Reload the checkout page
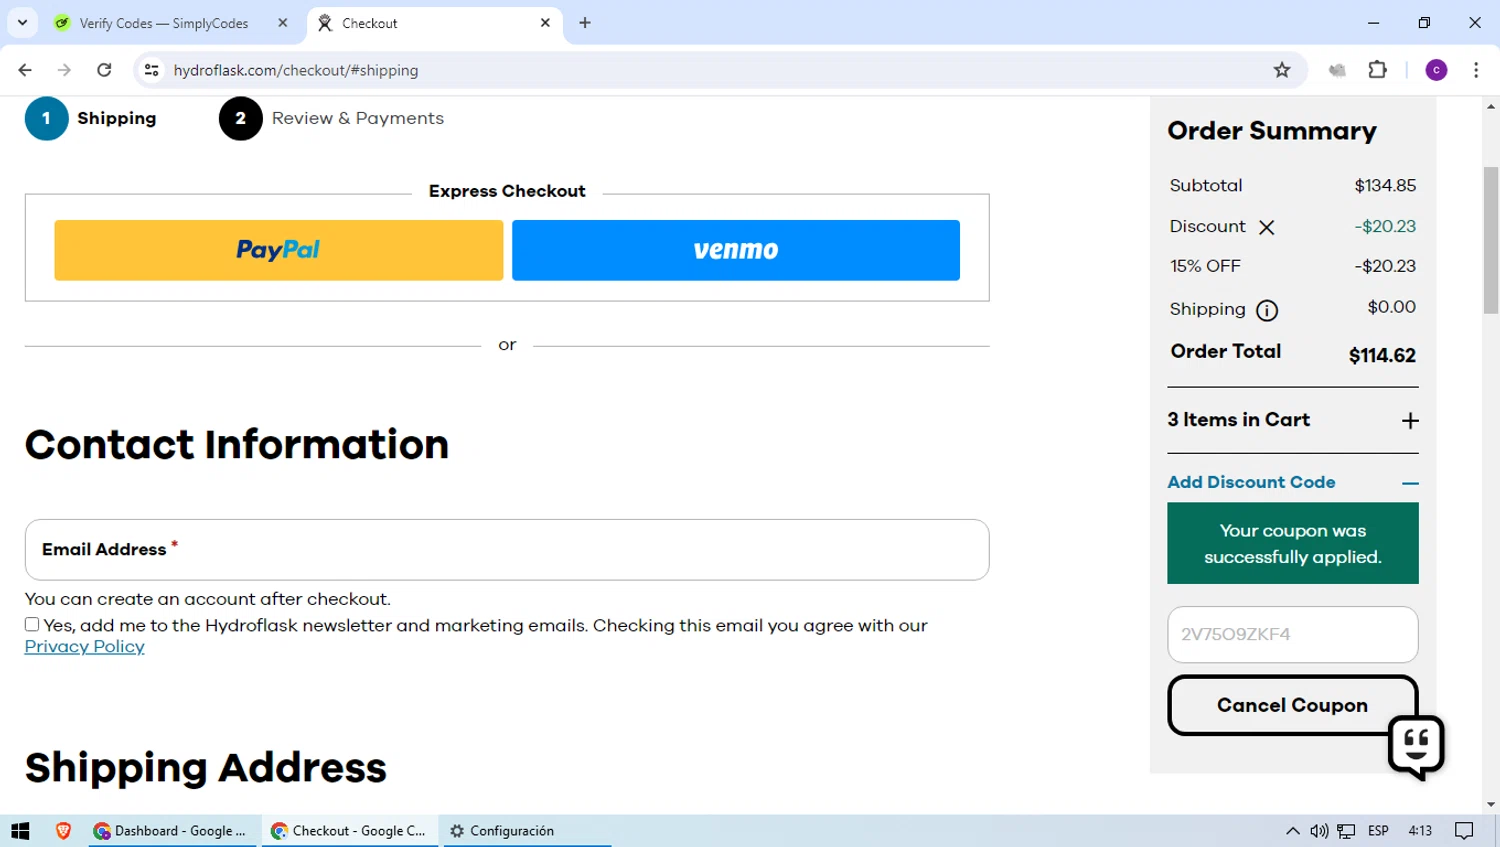Screen dimensions: 1500x847 click(104, 70)
